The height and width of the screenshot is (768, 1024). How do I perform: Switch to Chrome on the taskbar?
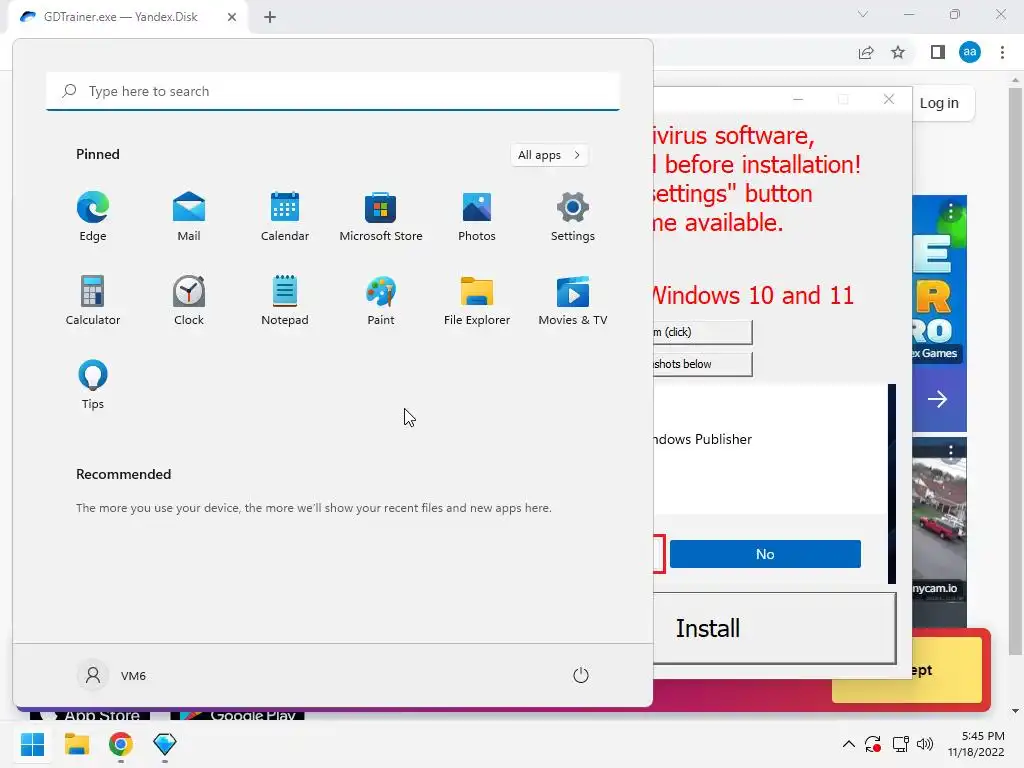(x=121, y=744)
